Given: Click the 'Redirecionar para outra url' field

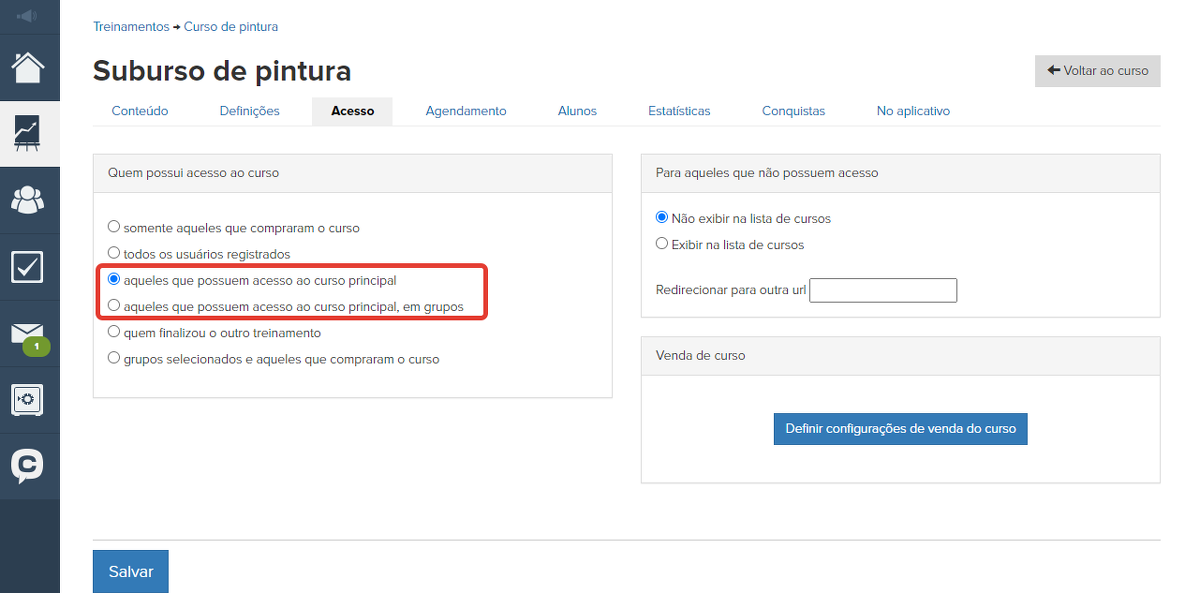Looking at the screenshot, I should point(883,290).
